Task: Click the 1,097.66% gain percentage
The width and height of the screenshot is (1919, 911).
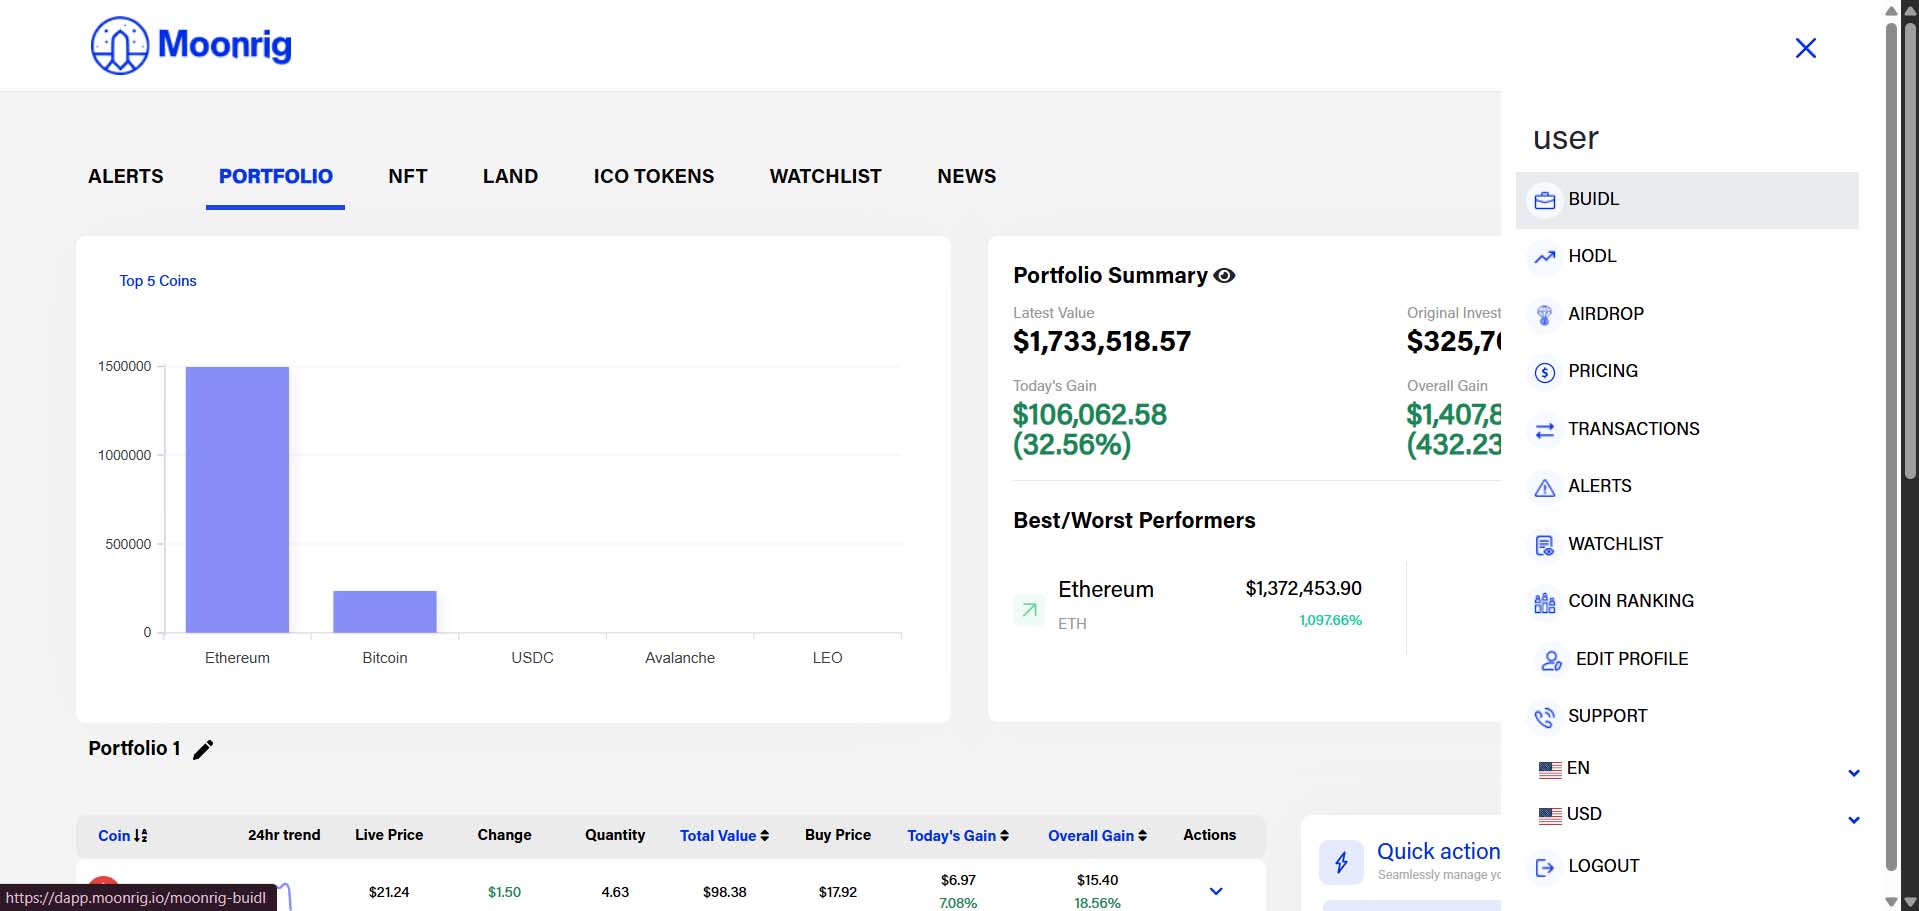Action: click(1331, 620)
